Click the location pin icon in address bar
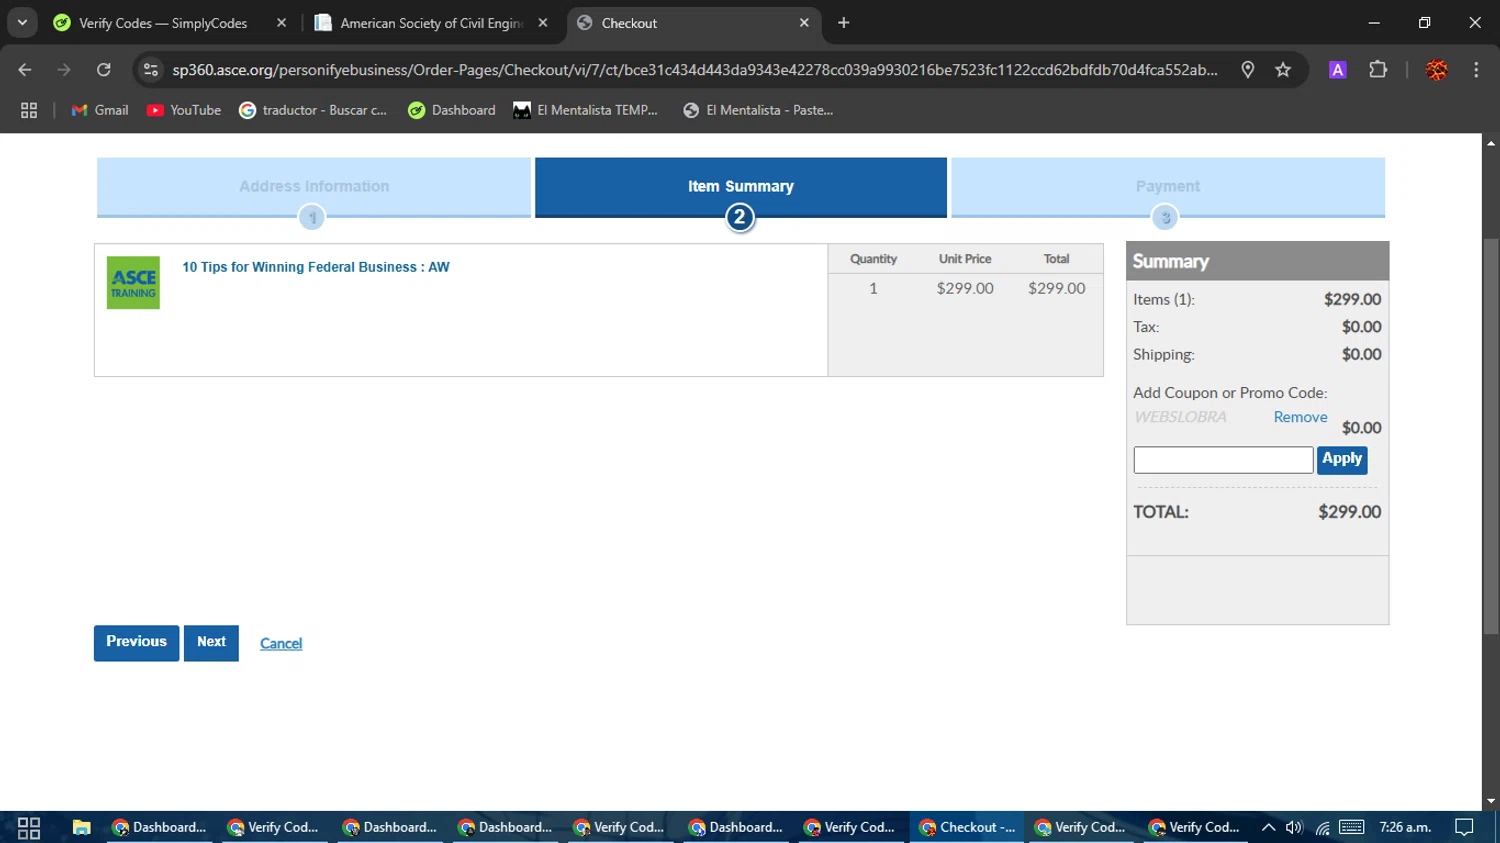Viewport: 1500px width, 843px height. tap(1248, 70)
